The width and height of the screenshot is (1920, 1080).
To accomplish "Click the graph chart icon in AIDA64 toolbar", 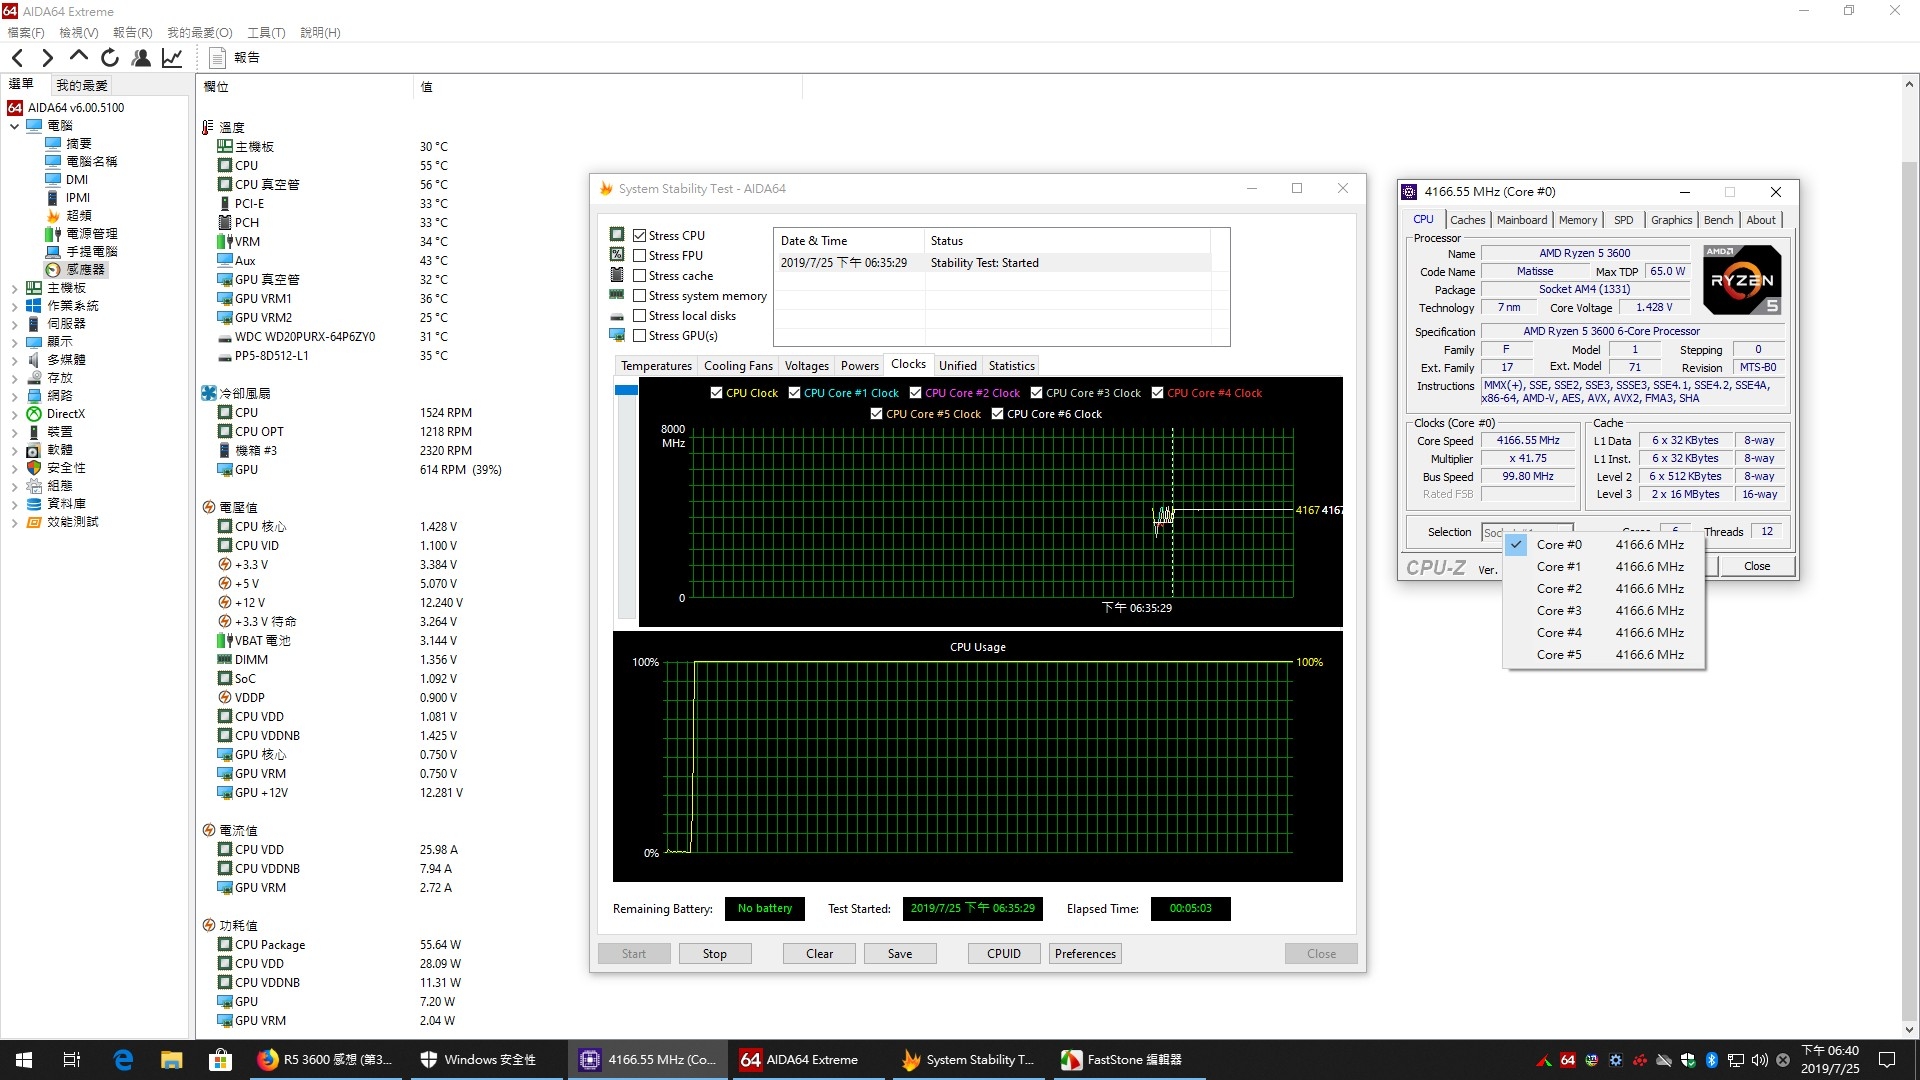I will tap(172, 58).
